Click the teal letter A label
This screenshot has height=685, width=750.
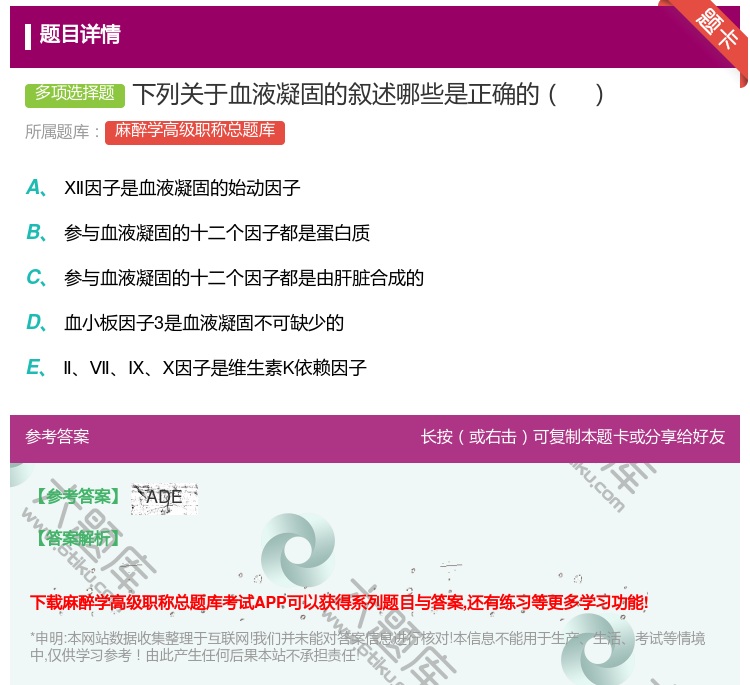[x=35, y=188]
